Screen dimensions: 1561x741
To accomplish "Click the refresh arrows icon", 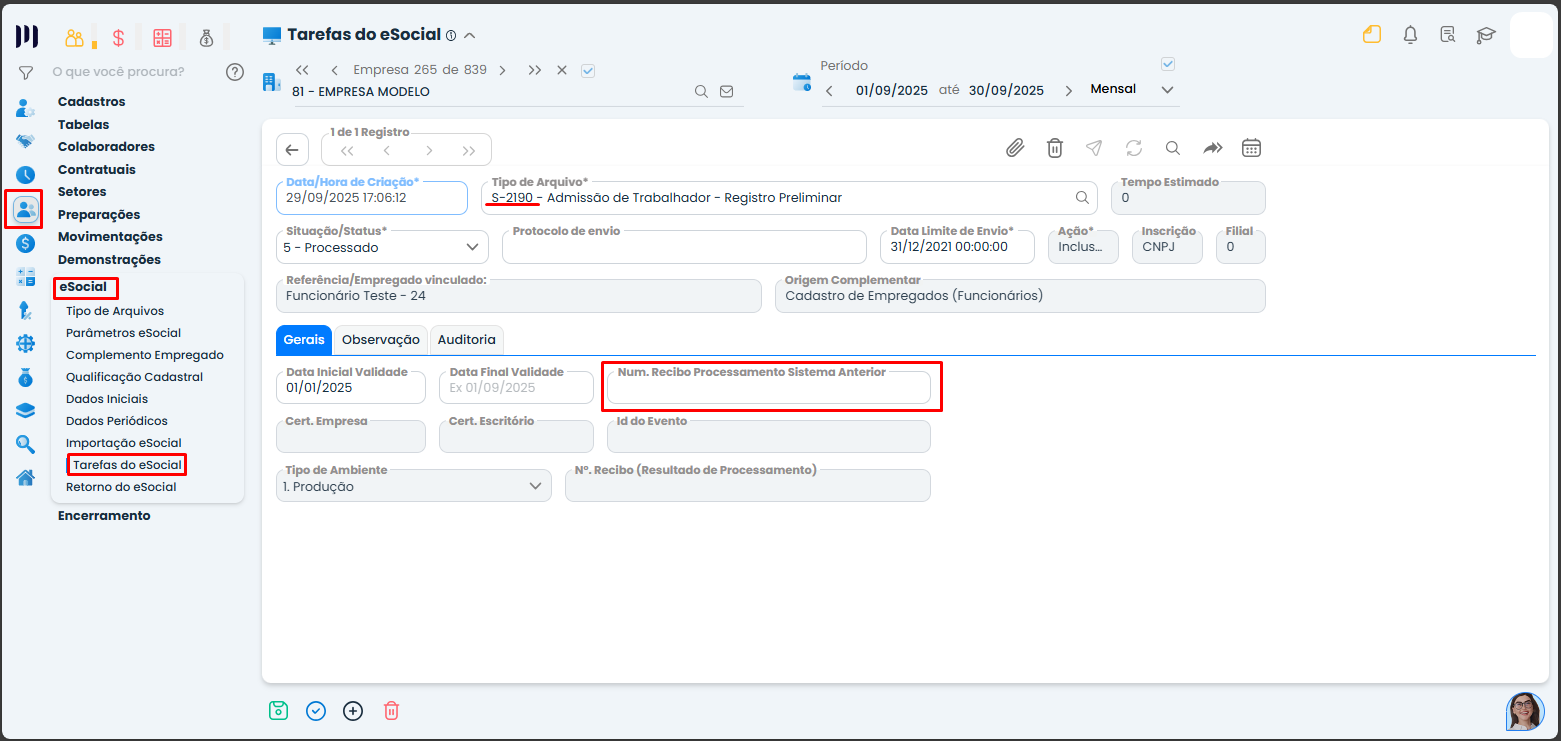I will click(x=1133, y=148).
